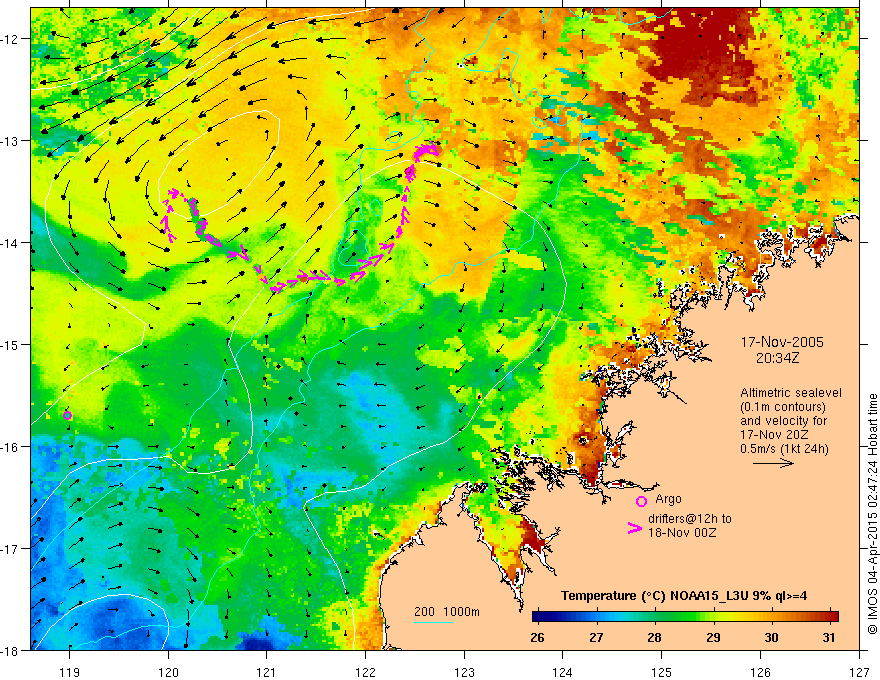Click the '(0.1m contours)' text
This screenshot has width=880, height=680.
pyautogui.click(x=783, y=407)
